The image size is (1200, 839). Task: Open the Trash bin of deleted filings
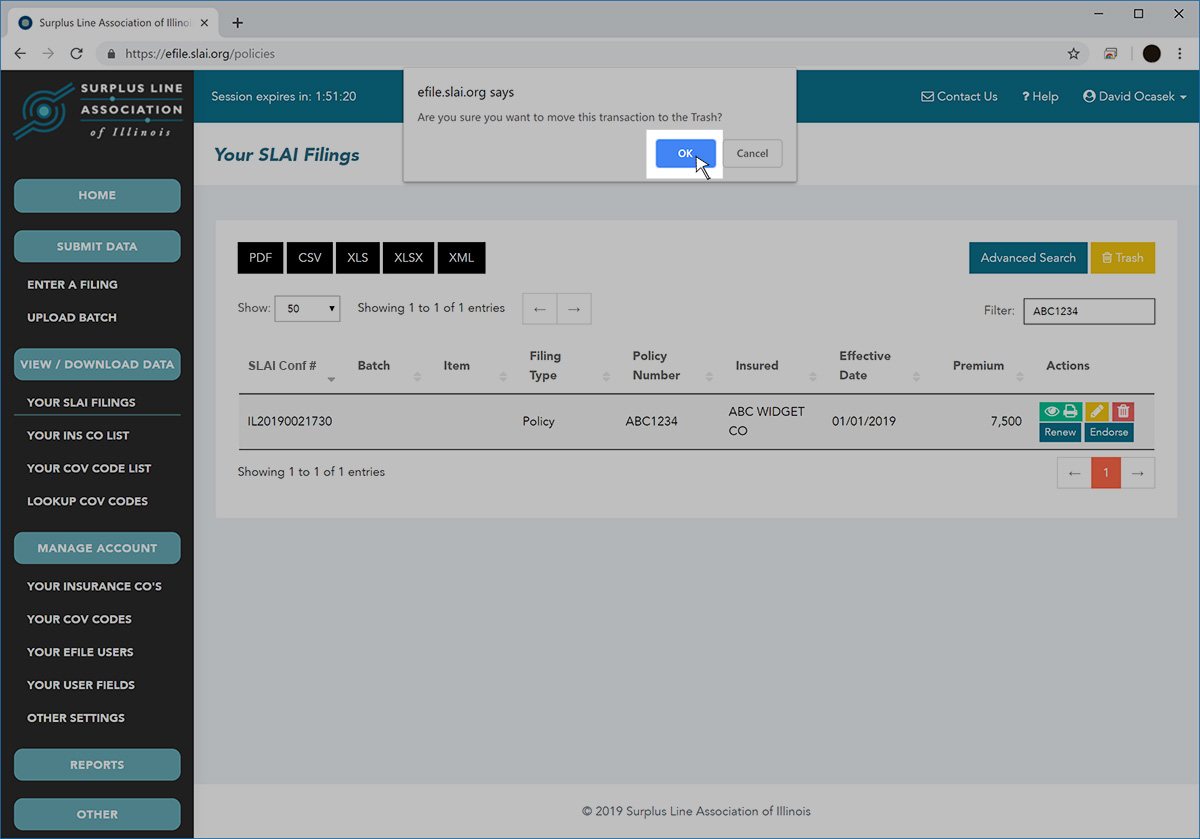1122,257
